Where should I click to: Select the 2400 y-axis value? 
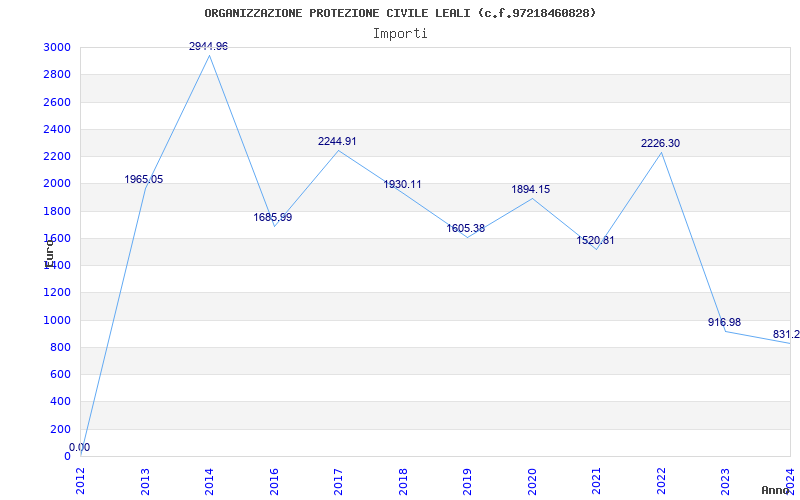58,129
